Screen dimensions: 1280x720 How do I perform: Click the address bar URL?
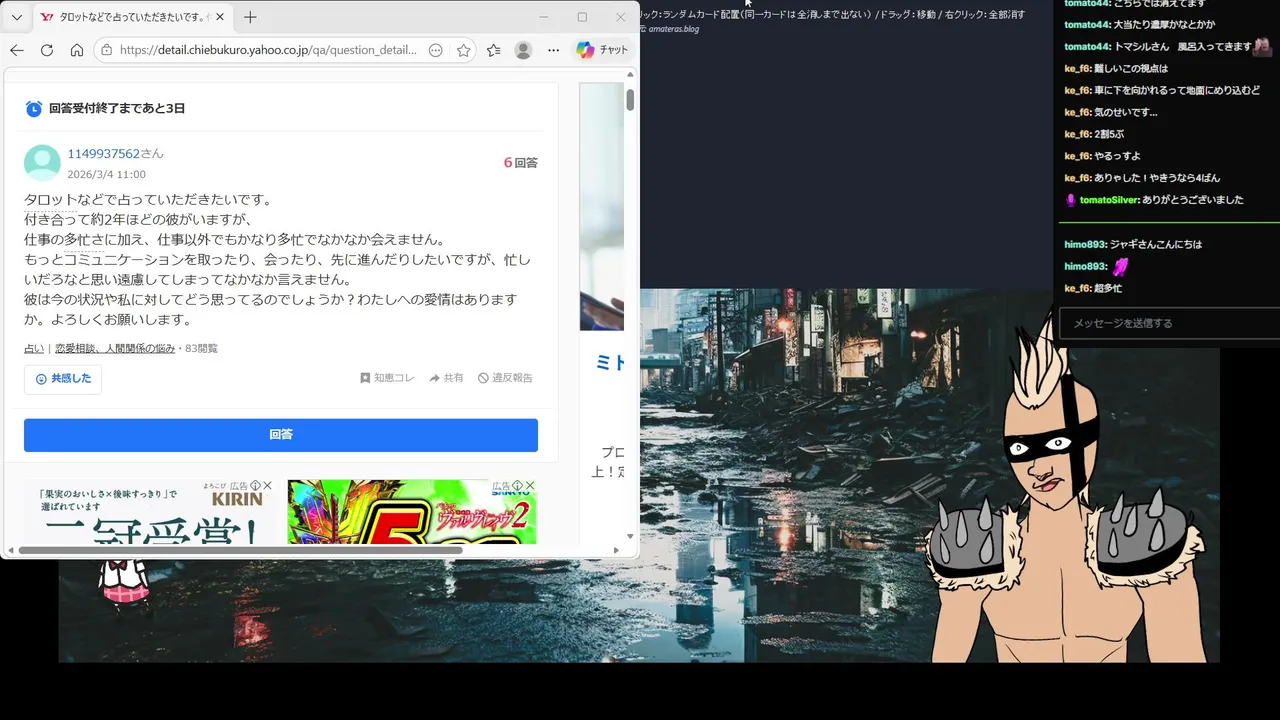(268, 50)
